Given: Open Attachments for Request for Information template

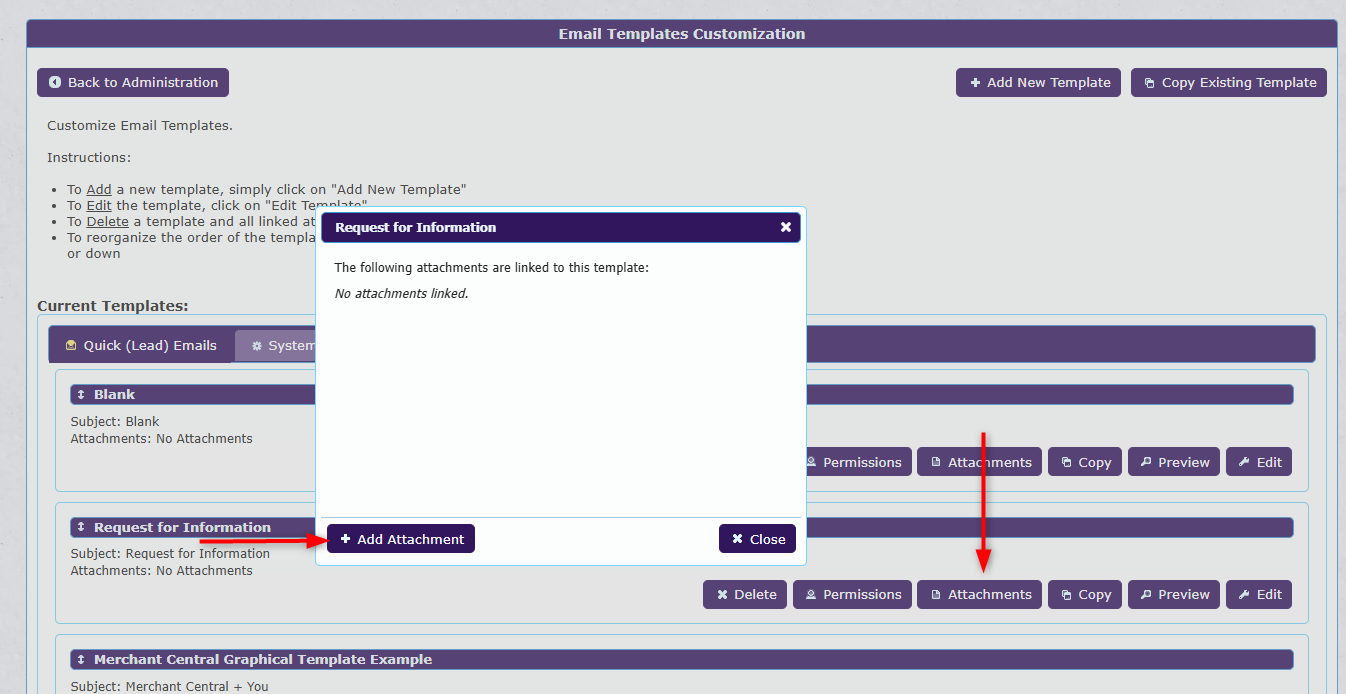Looking at the screenshot, I should (980, 594).
